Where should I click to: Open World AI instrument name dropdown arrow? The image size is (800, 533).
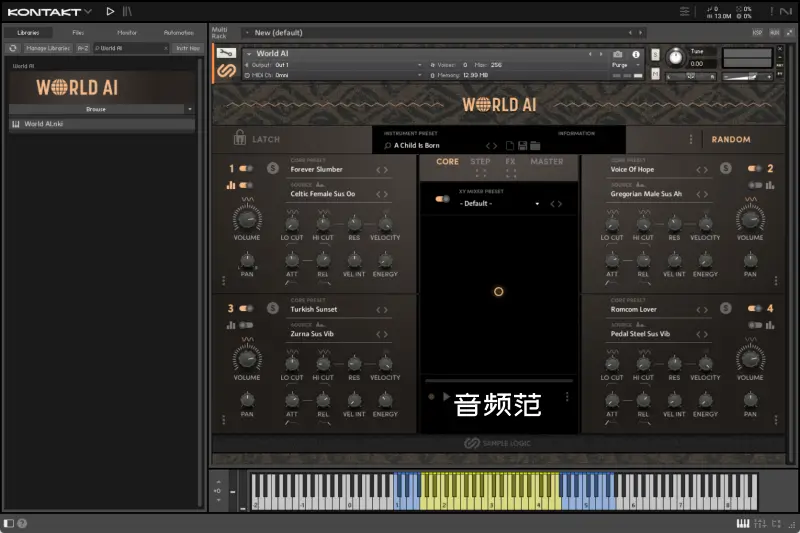[x=249, y=54]
